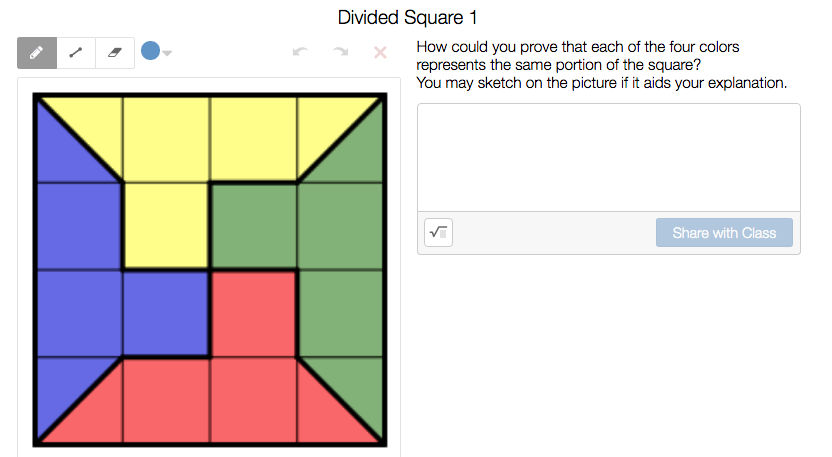Expand the pen color dropdown arrow
The height and width of the screenshot is (457, 832).
pyautogui.click(x=167, y=53)
